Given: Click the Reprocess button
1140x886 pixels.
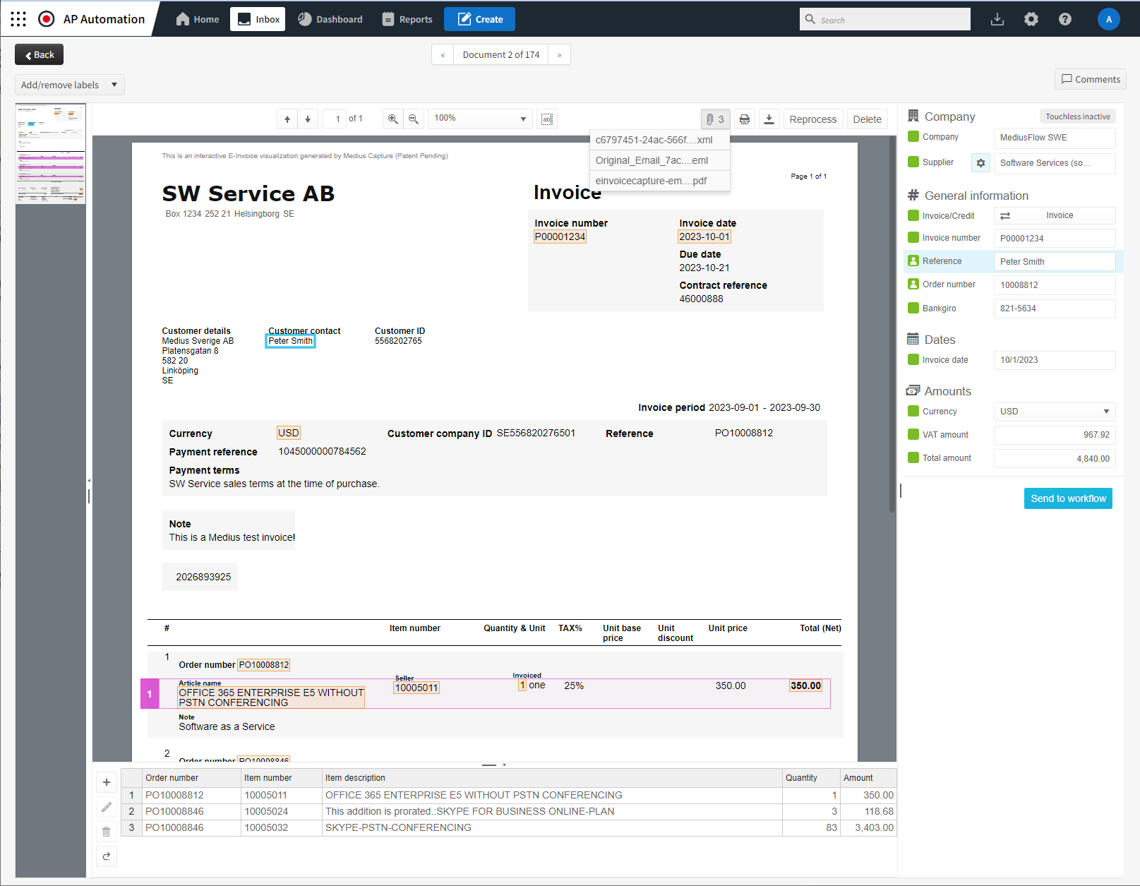Looking at the screenshot, I should point(812,119).
